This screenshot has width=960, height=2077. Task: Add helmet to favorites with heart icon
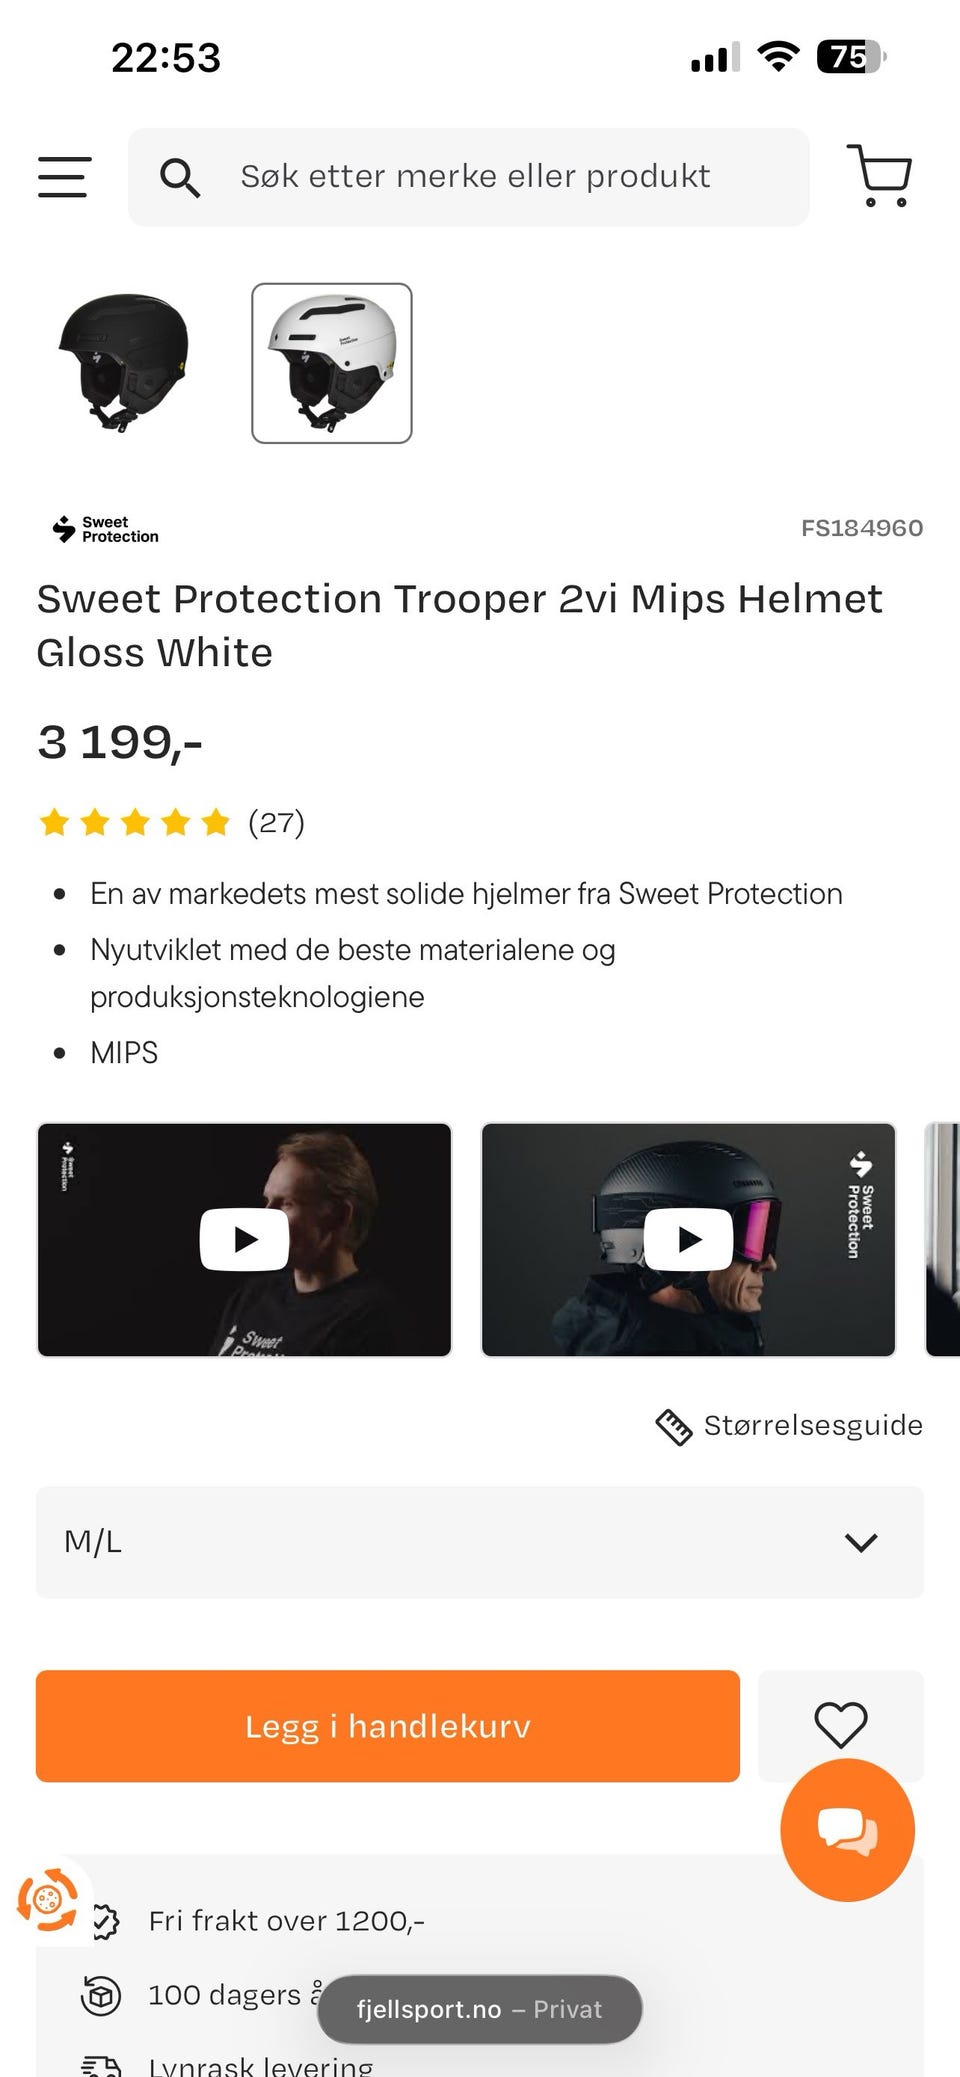coord(840,1725)
